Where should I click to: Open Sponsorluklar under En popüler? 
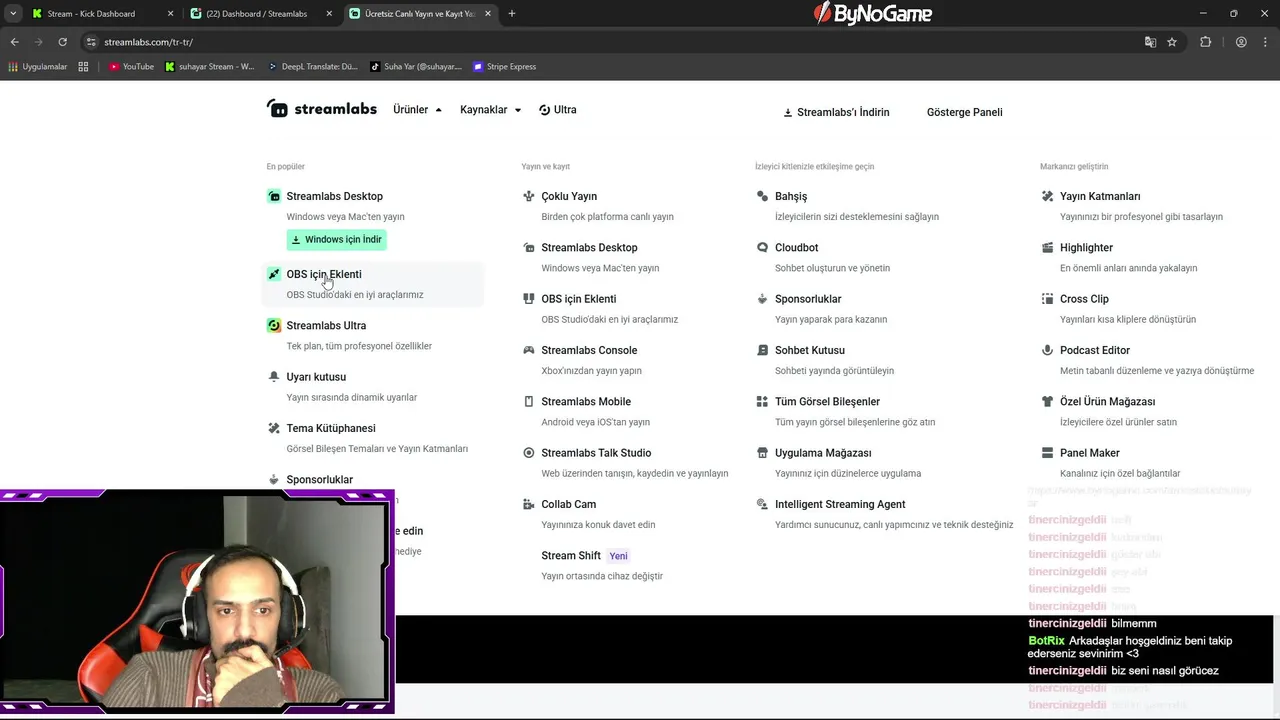(x=319, y=480)
